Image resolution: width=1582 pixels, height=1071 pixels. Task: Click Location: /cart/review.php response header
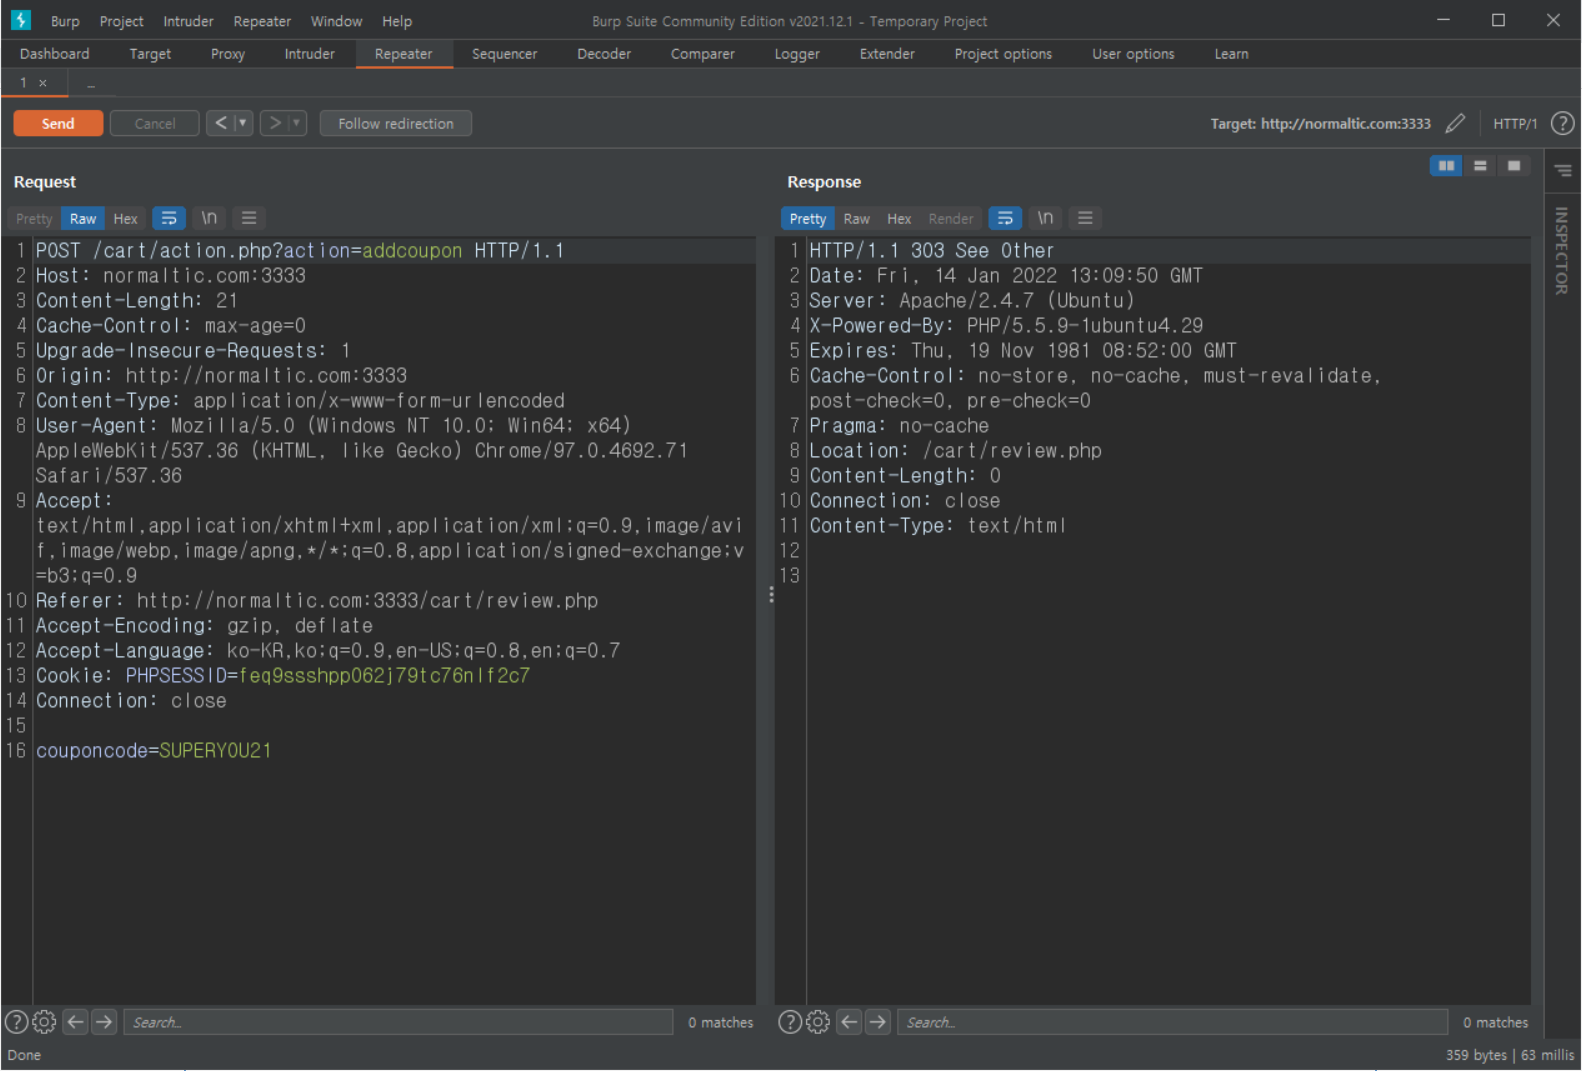pyautogui.click(x=955, y=451)
